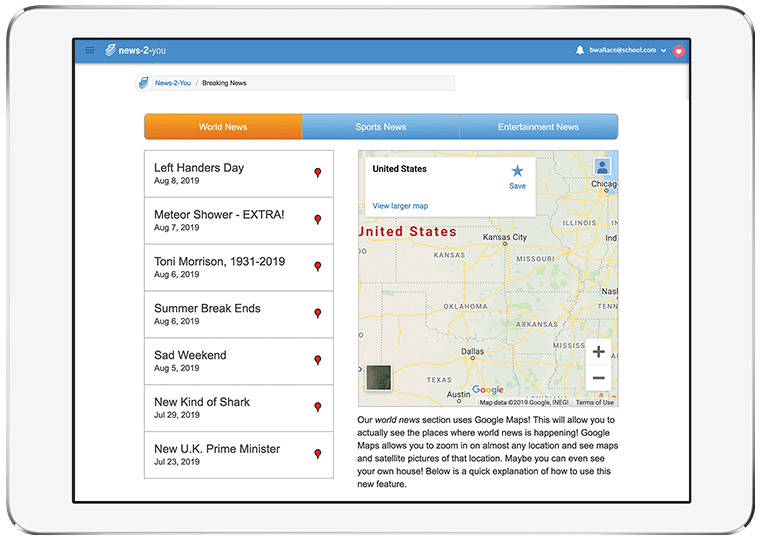760x540 pixels.
Task: Click Dallas on the map
Action: click(472, 351)
